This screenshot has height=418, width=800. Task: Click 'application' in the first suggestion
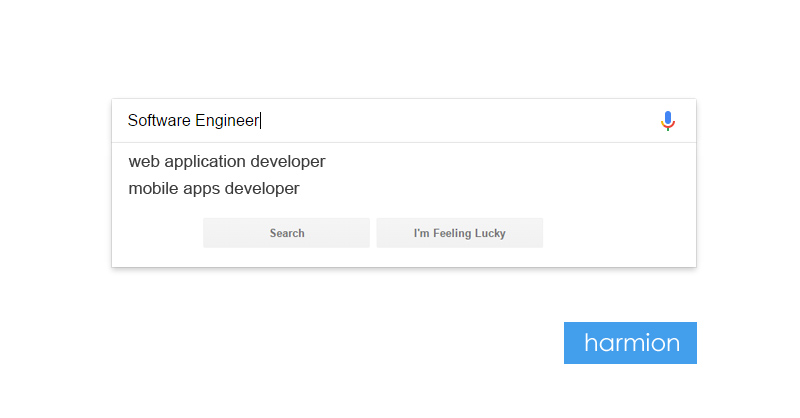pyautogui.click(x=205, y=162)
